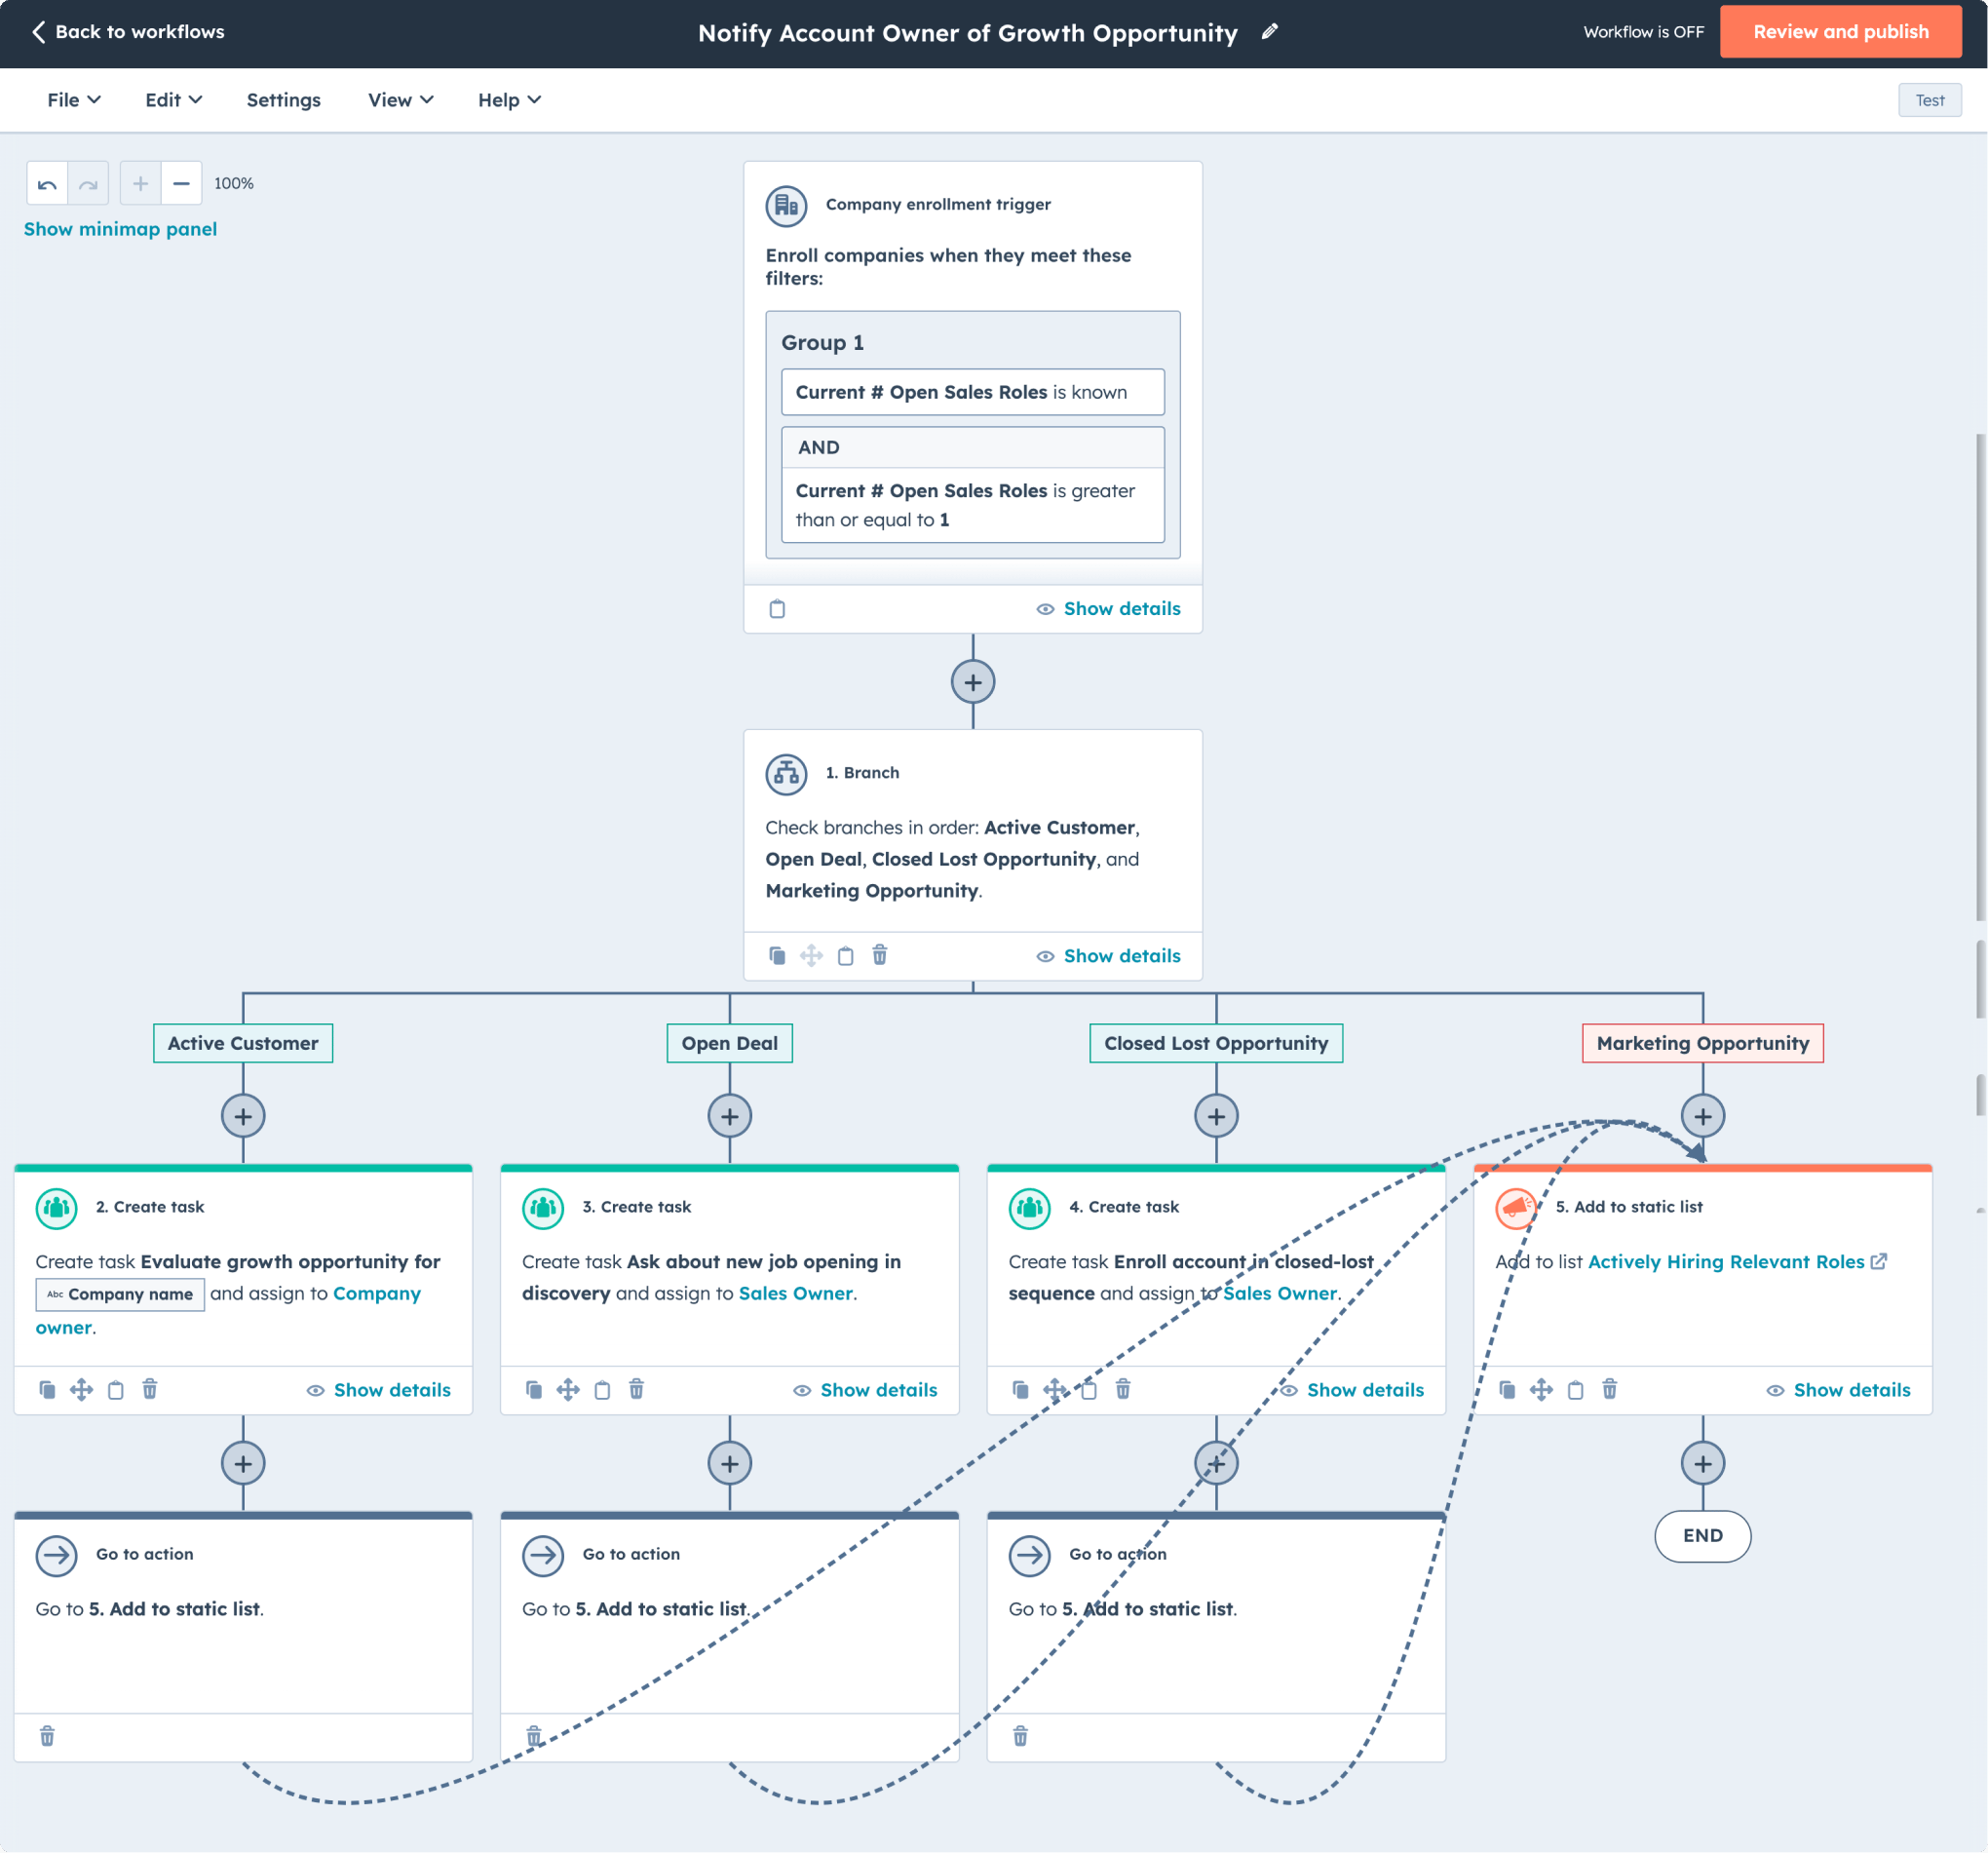
Task: Delete the first Go to action card
Action: [x=47, y=1736]
